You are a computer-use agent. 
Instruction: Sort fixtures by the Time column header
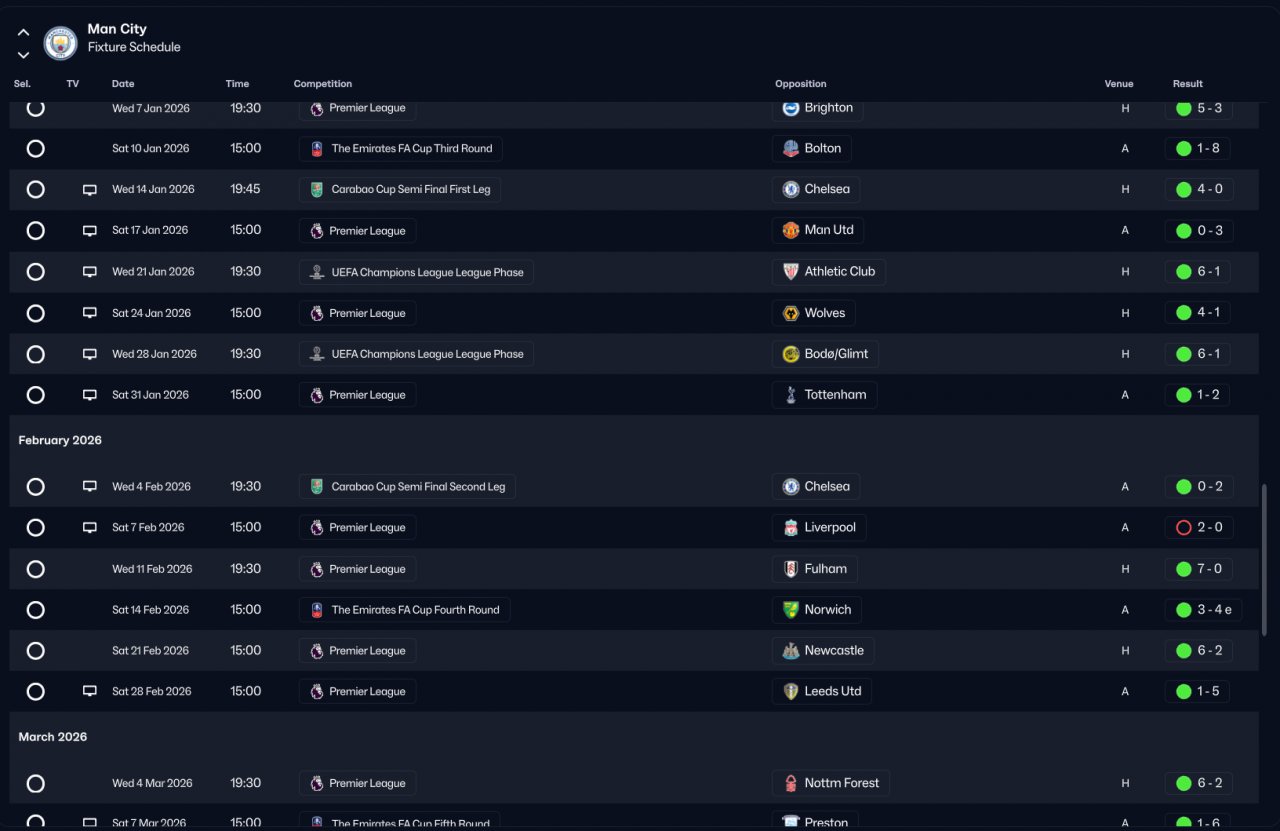237,84
